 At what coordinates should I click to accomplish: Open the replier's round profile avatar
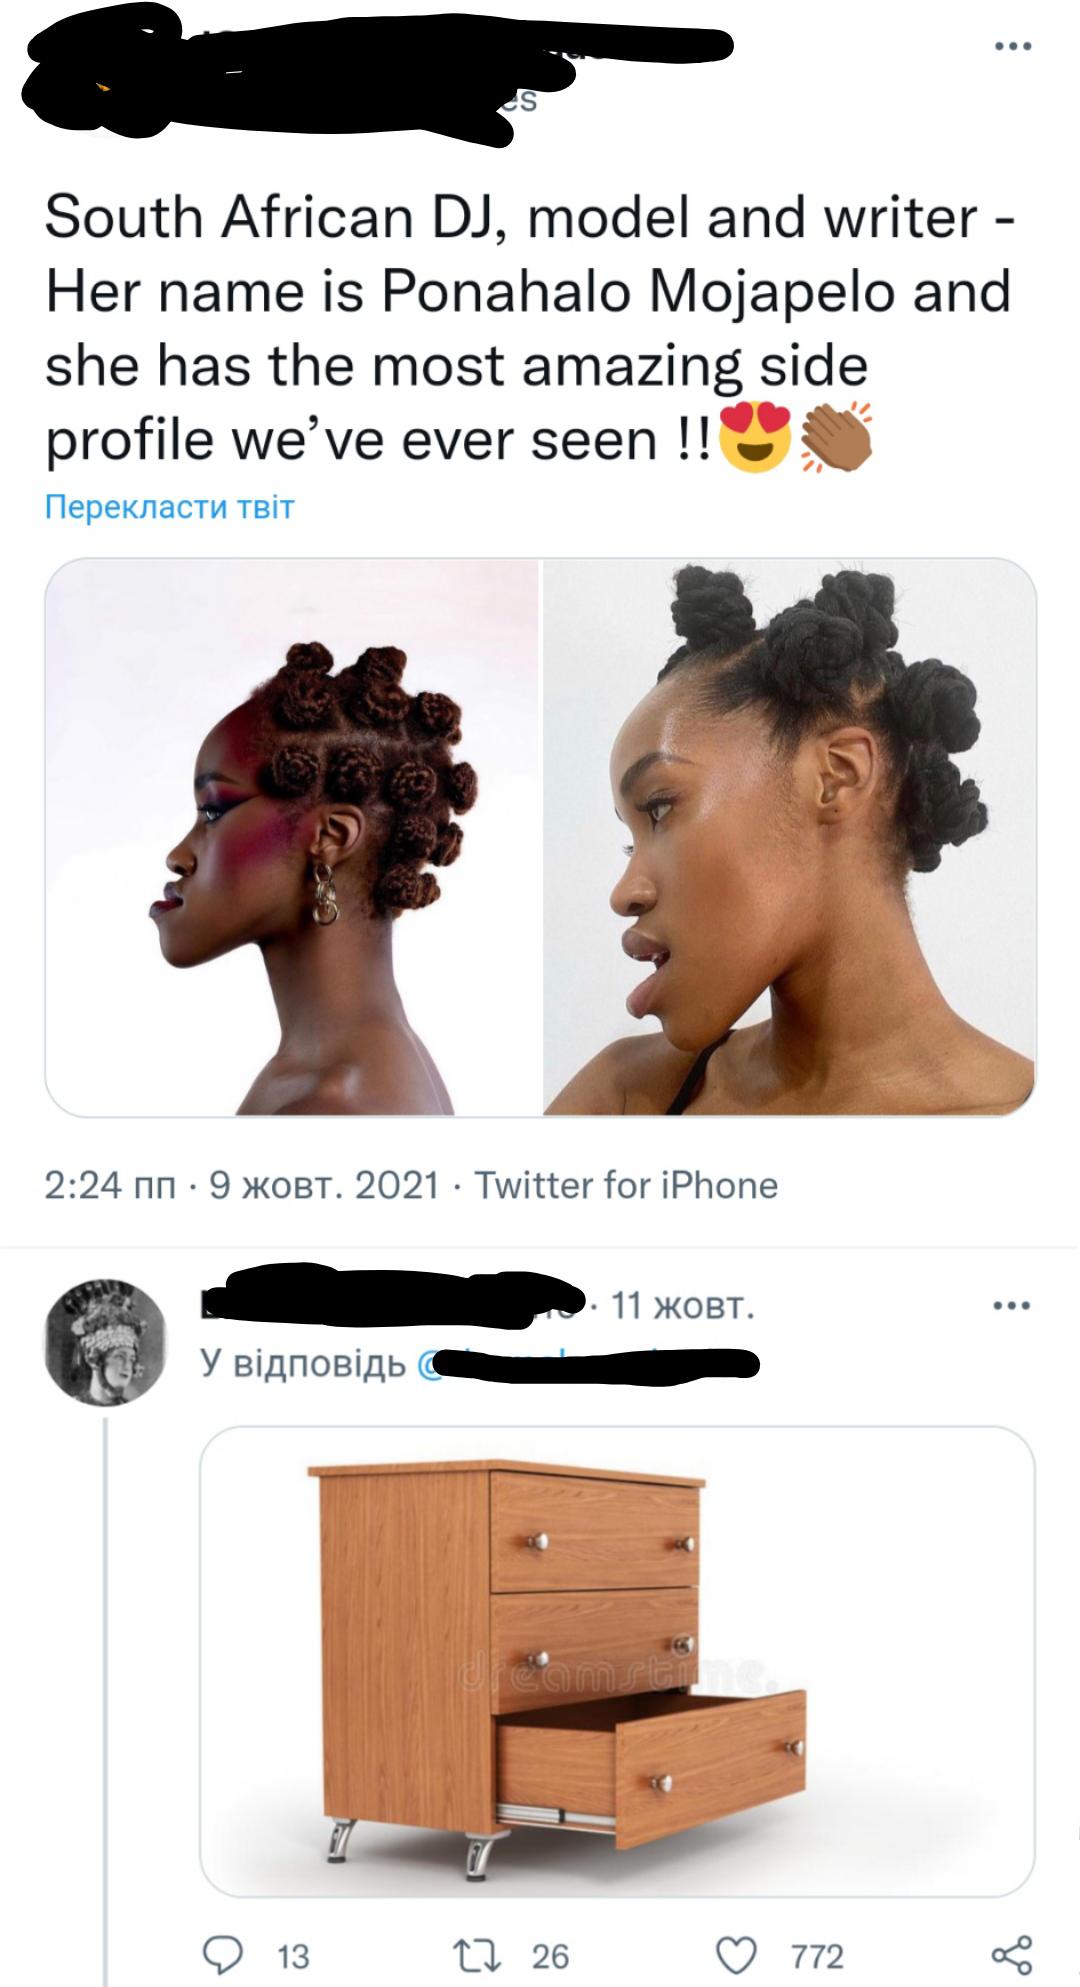(x=106, y=1342)
